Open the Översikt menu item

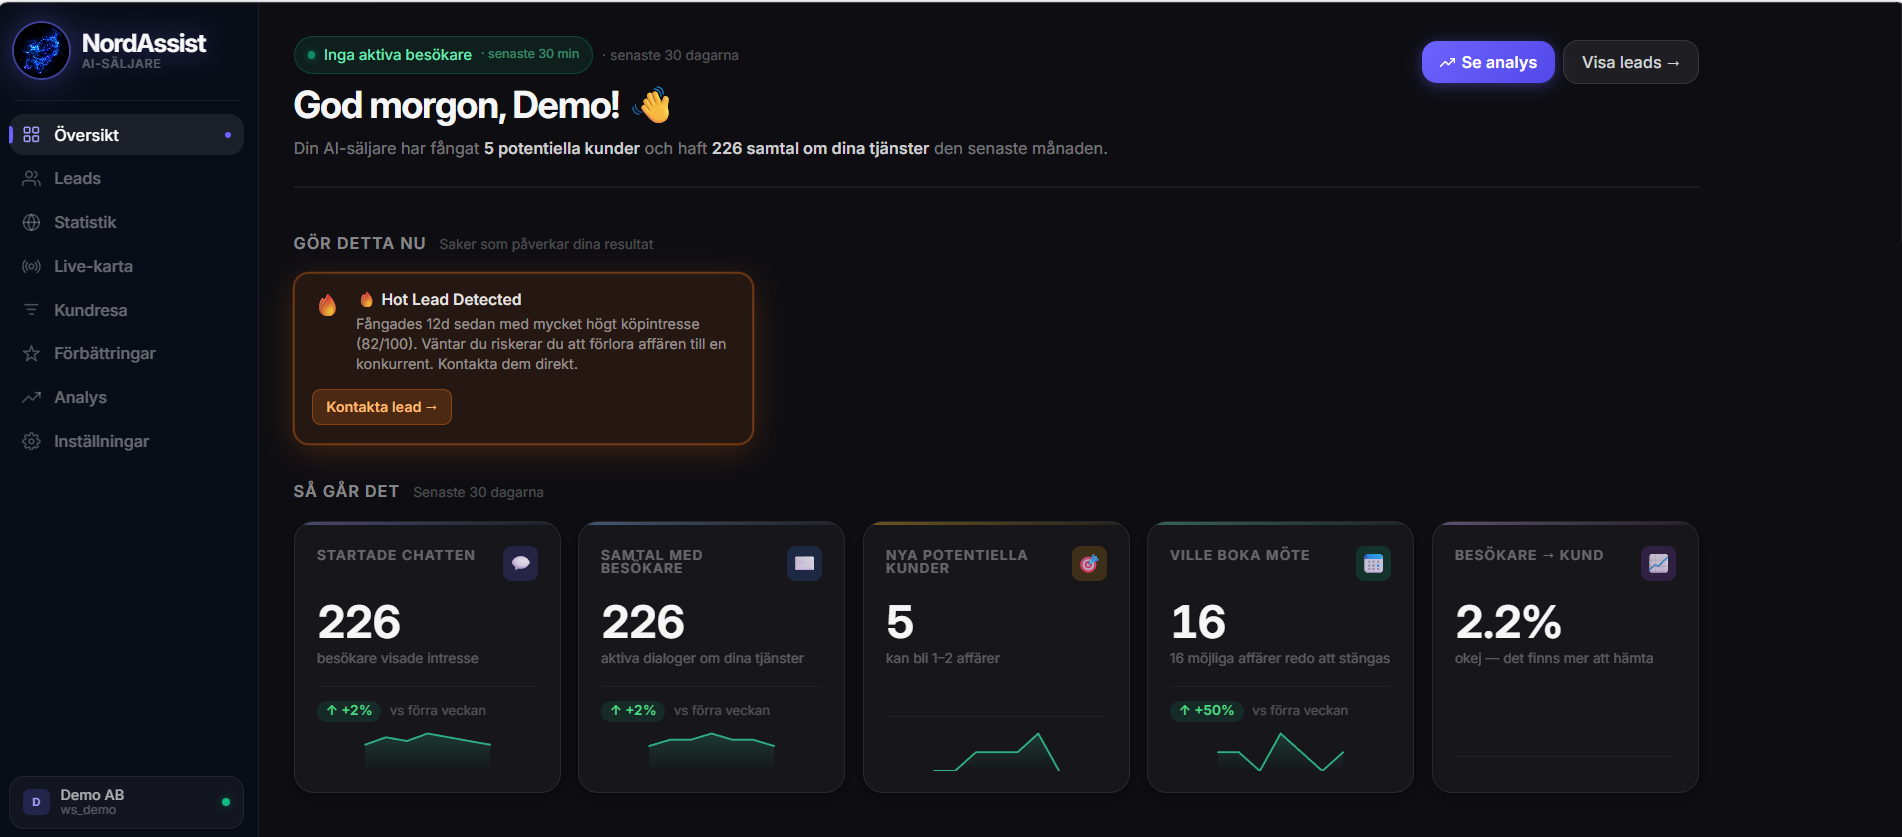click(x=126, y=135)
